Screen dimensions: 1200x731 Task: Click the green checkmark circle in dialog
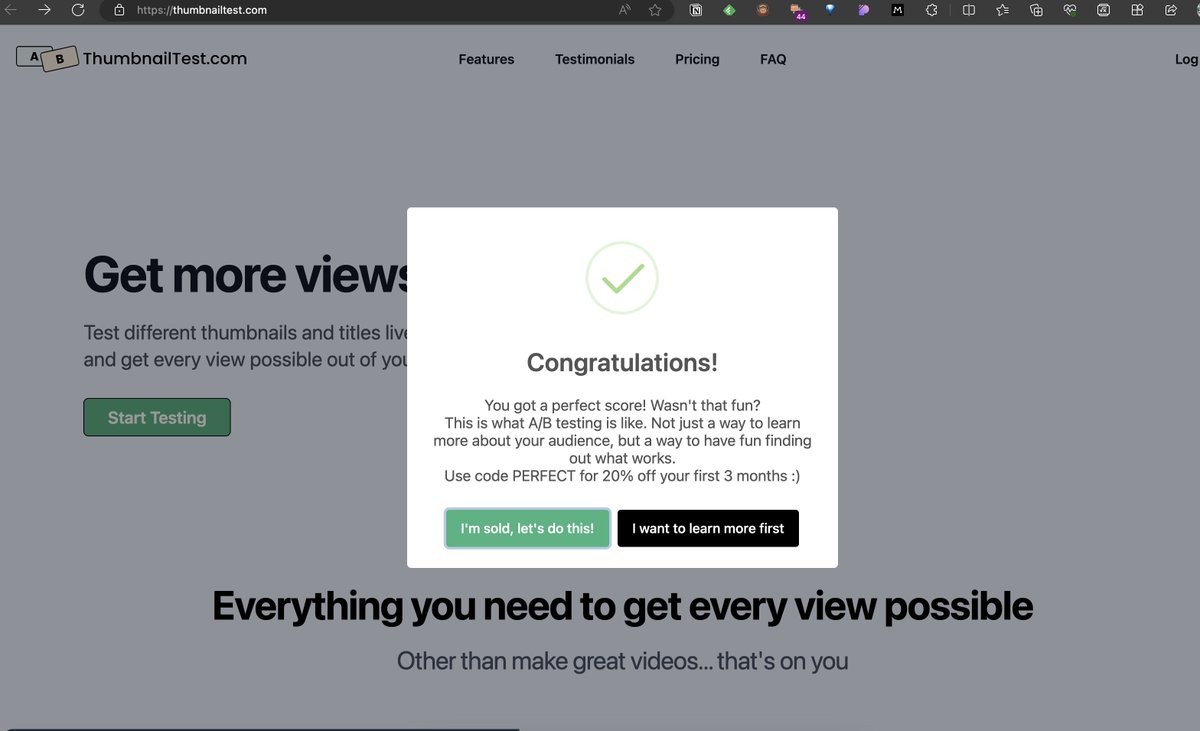click(x=622, y=278)
